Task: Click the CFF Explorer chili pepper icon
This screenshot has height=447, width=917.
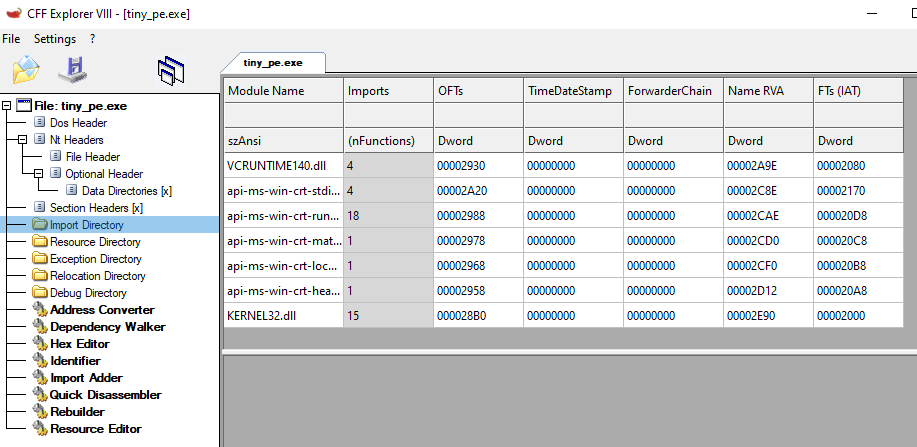Action: [x=13, y=13]
